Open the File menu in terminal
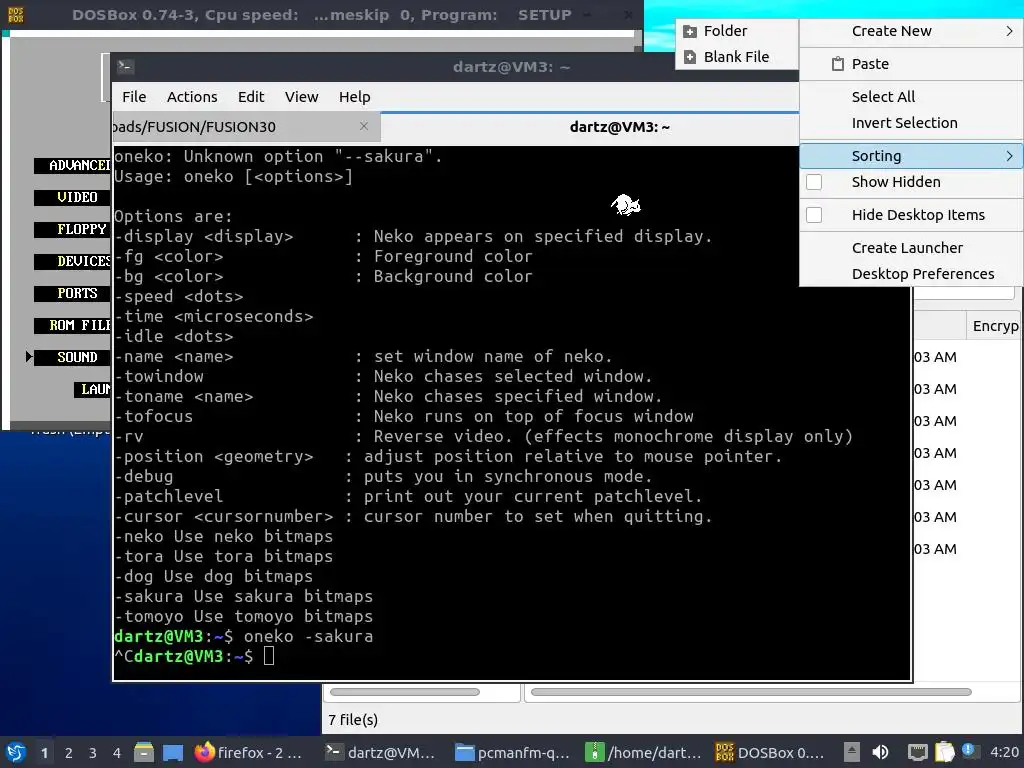 click(x=134, y=97)
